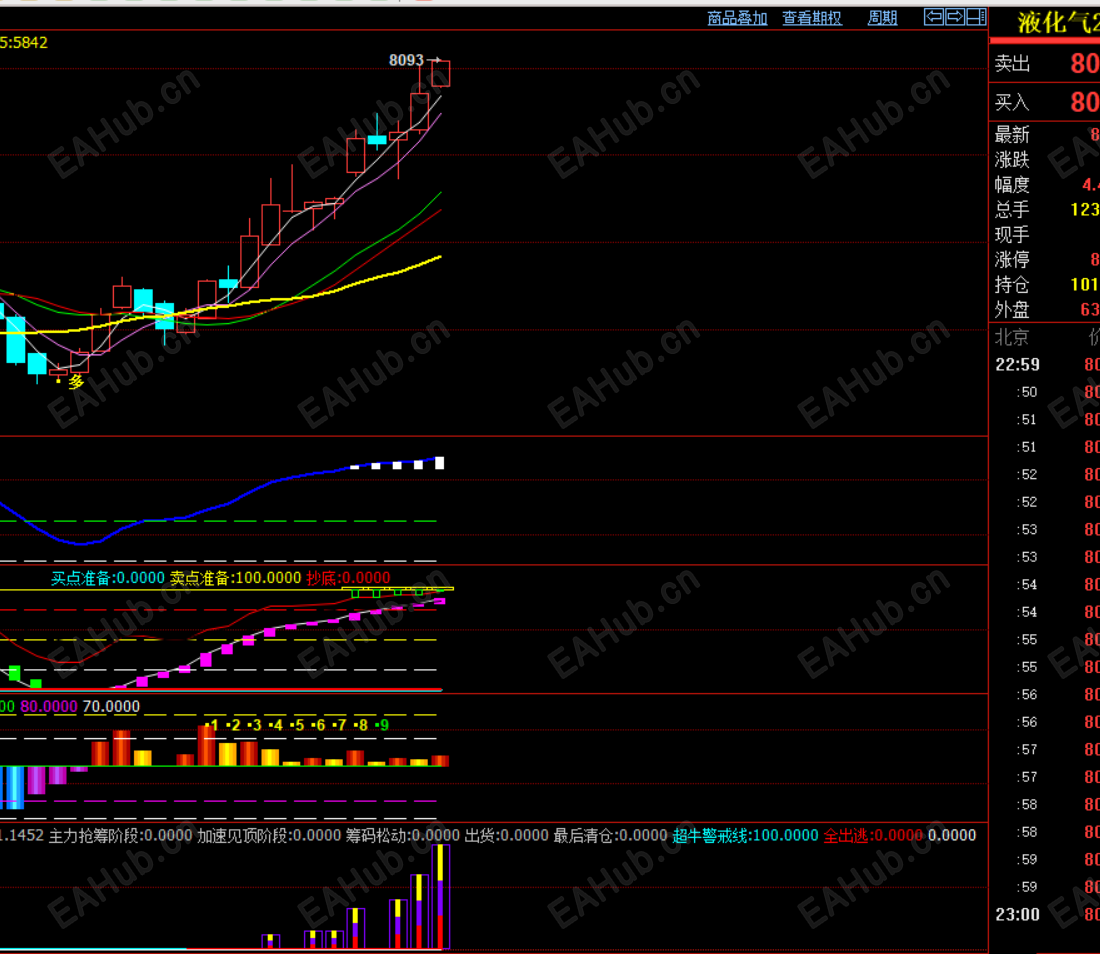Select the 卖点准备:100.0000 indicator label
The image size is (1100, 954).
[235, 578]
